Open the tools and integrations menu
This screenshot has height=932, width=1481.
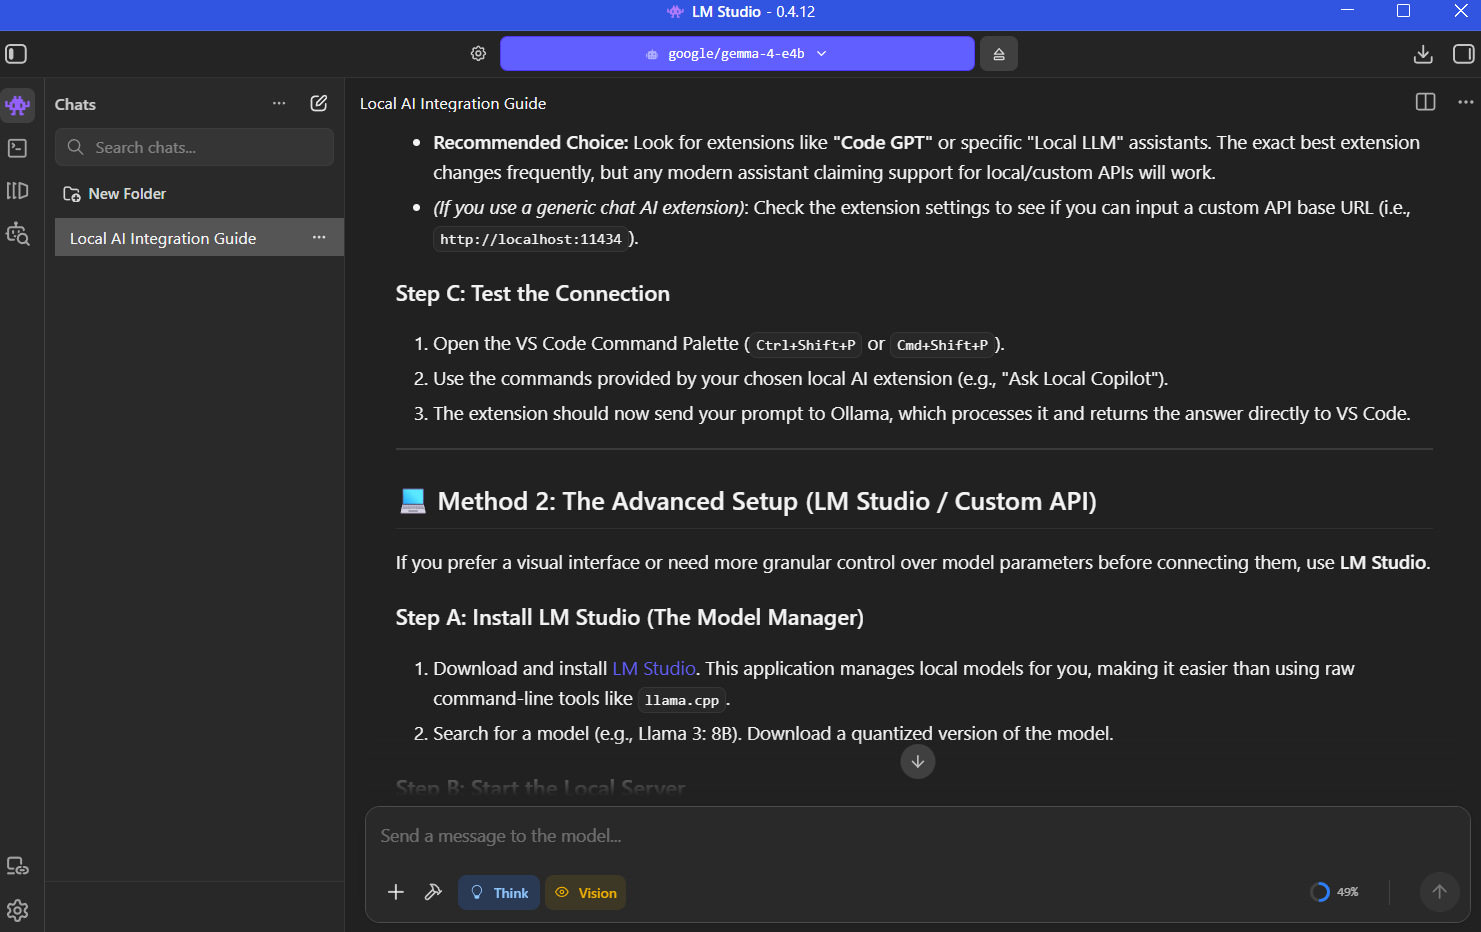(433, 892)
